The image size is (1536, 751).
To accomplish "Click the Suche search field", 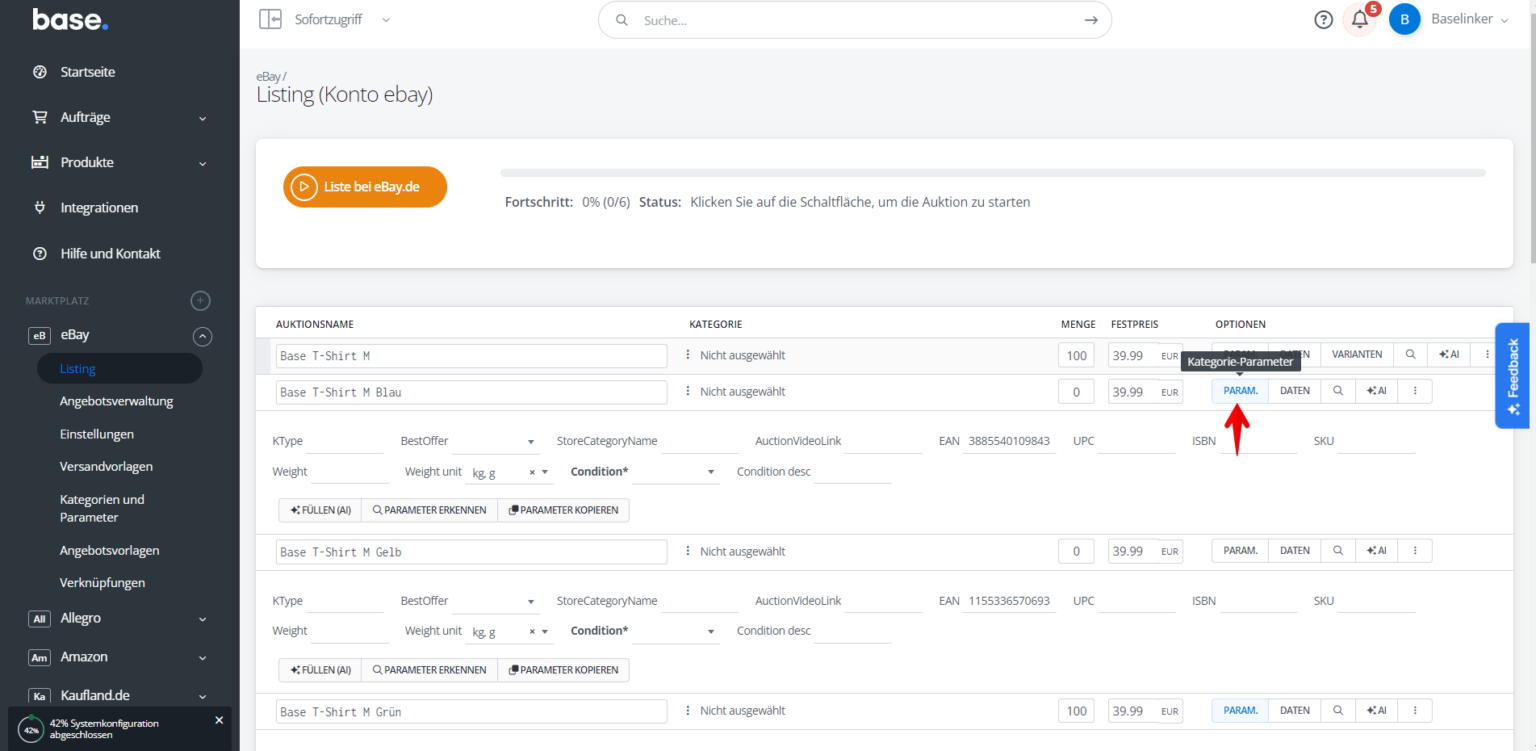I will 855,20.
